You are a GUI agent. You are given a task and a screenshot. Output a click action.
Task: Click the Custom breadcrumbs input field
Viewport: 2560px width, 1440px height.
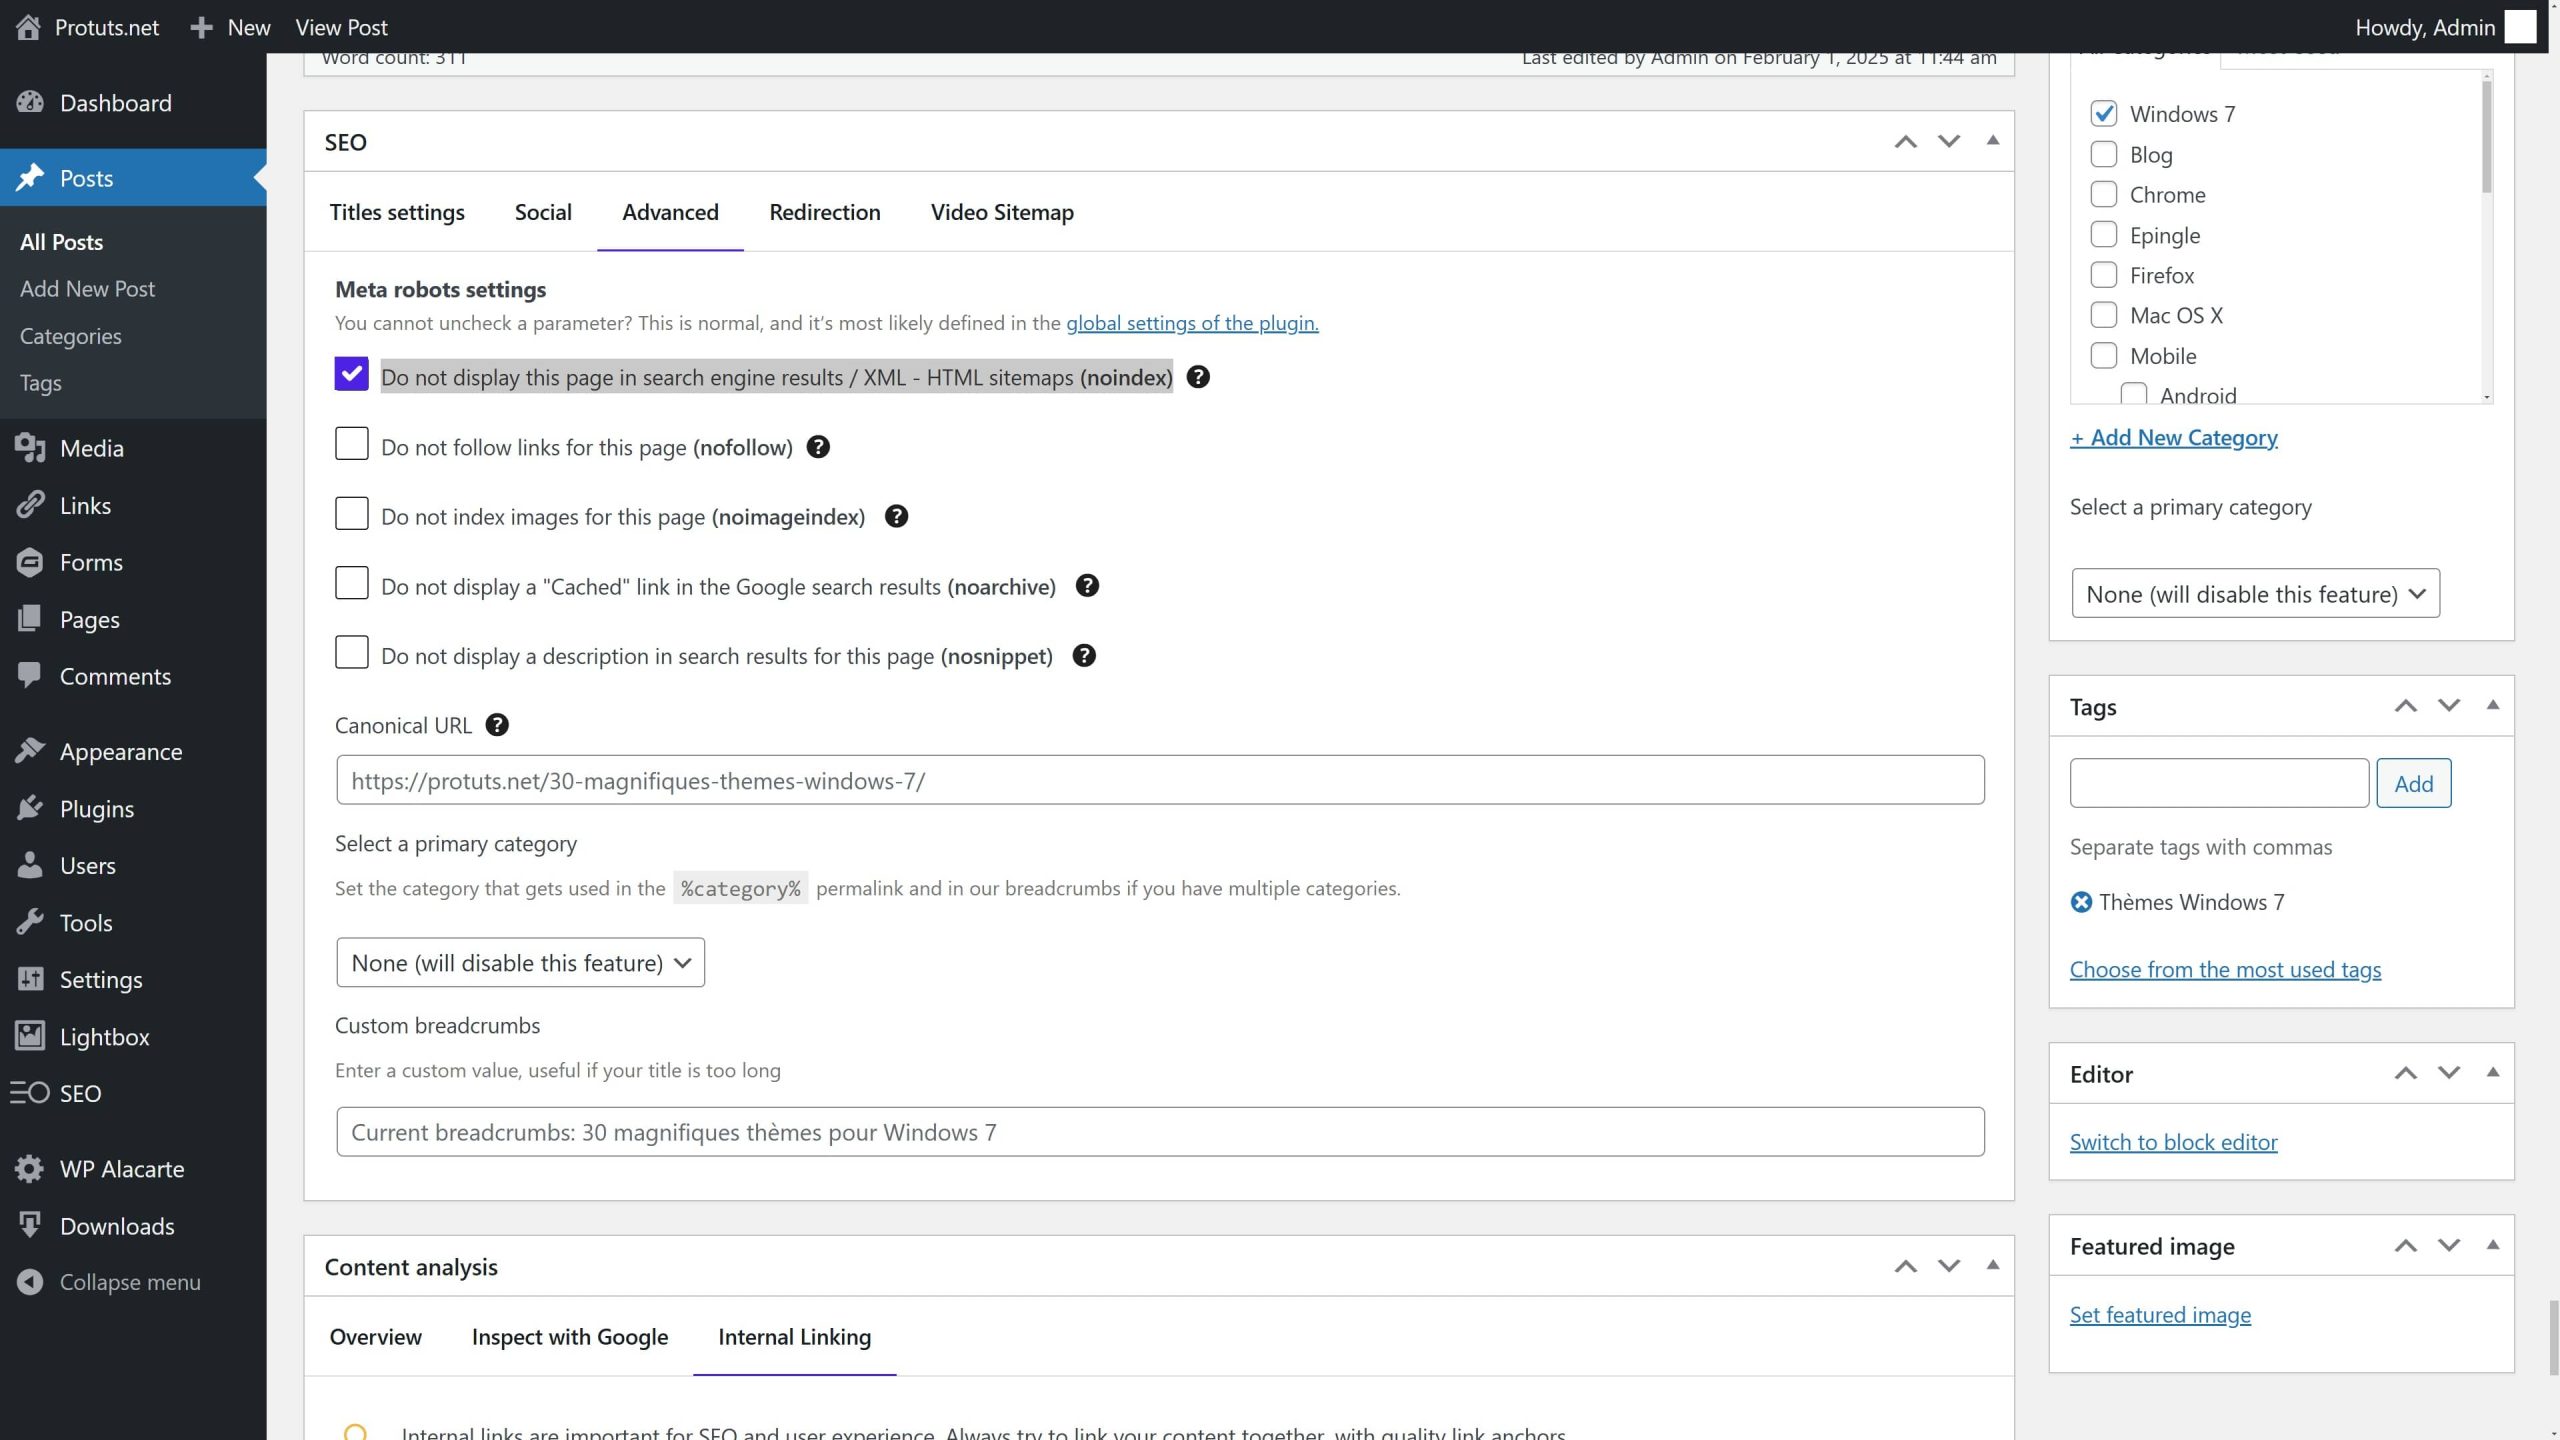point(1159,1132)
